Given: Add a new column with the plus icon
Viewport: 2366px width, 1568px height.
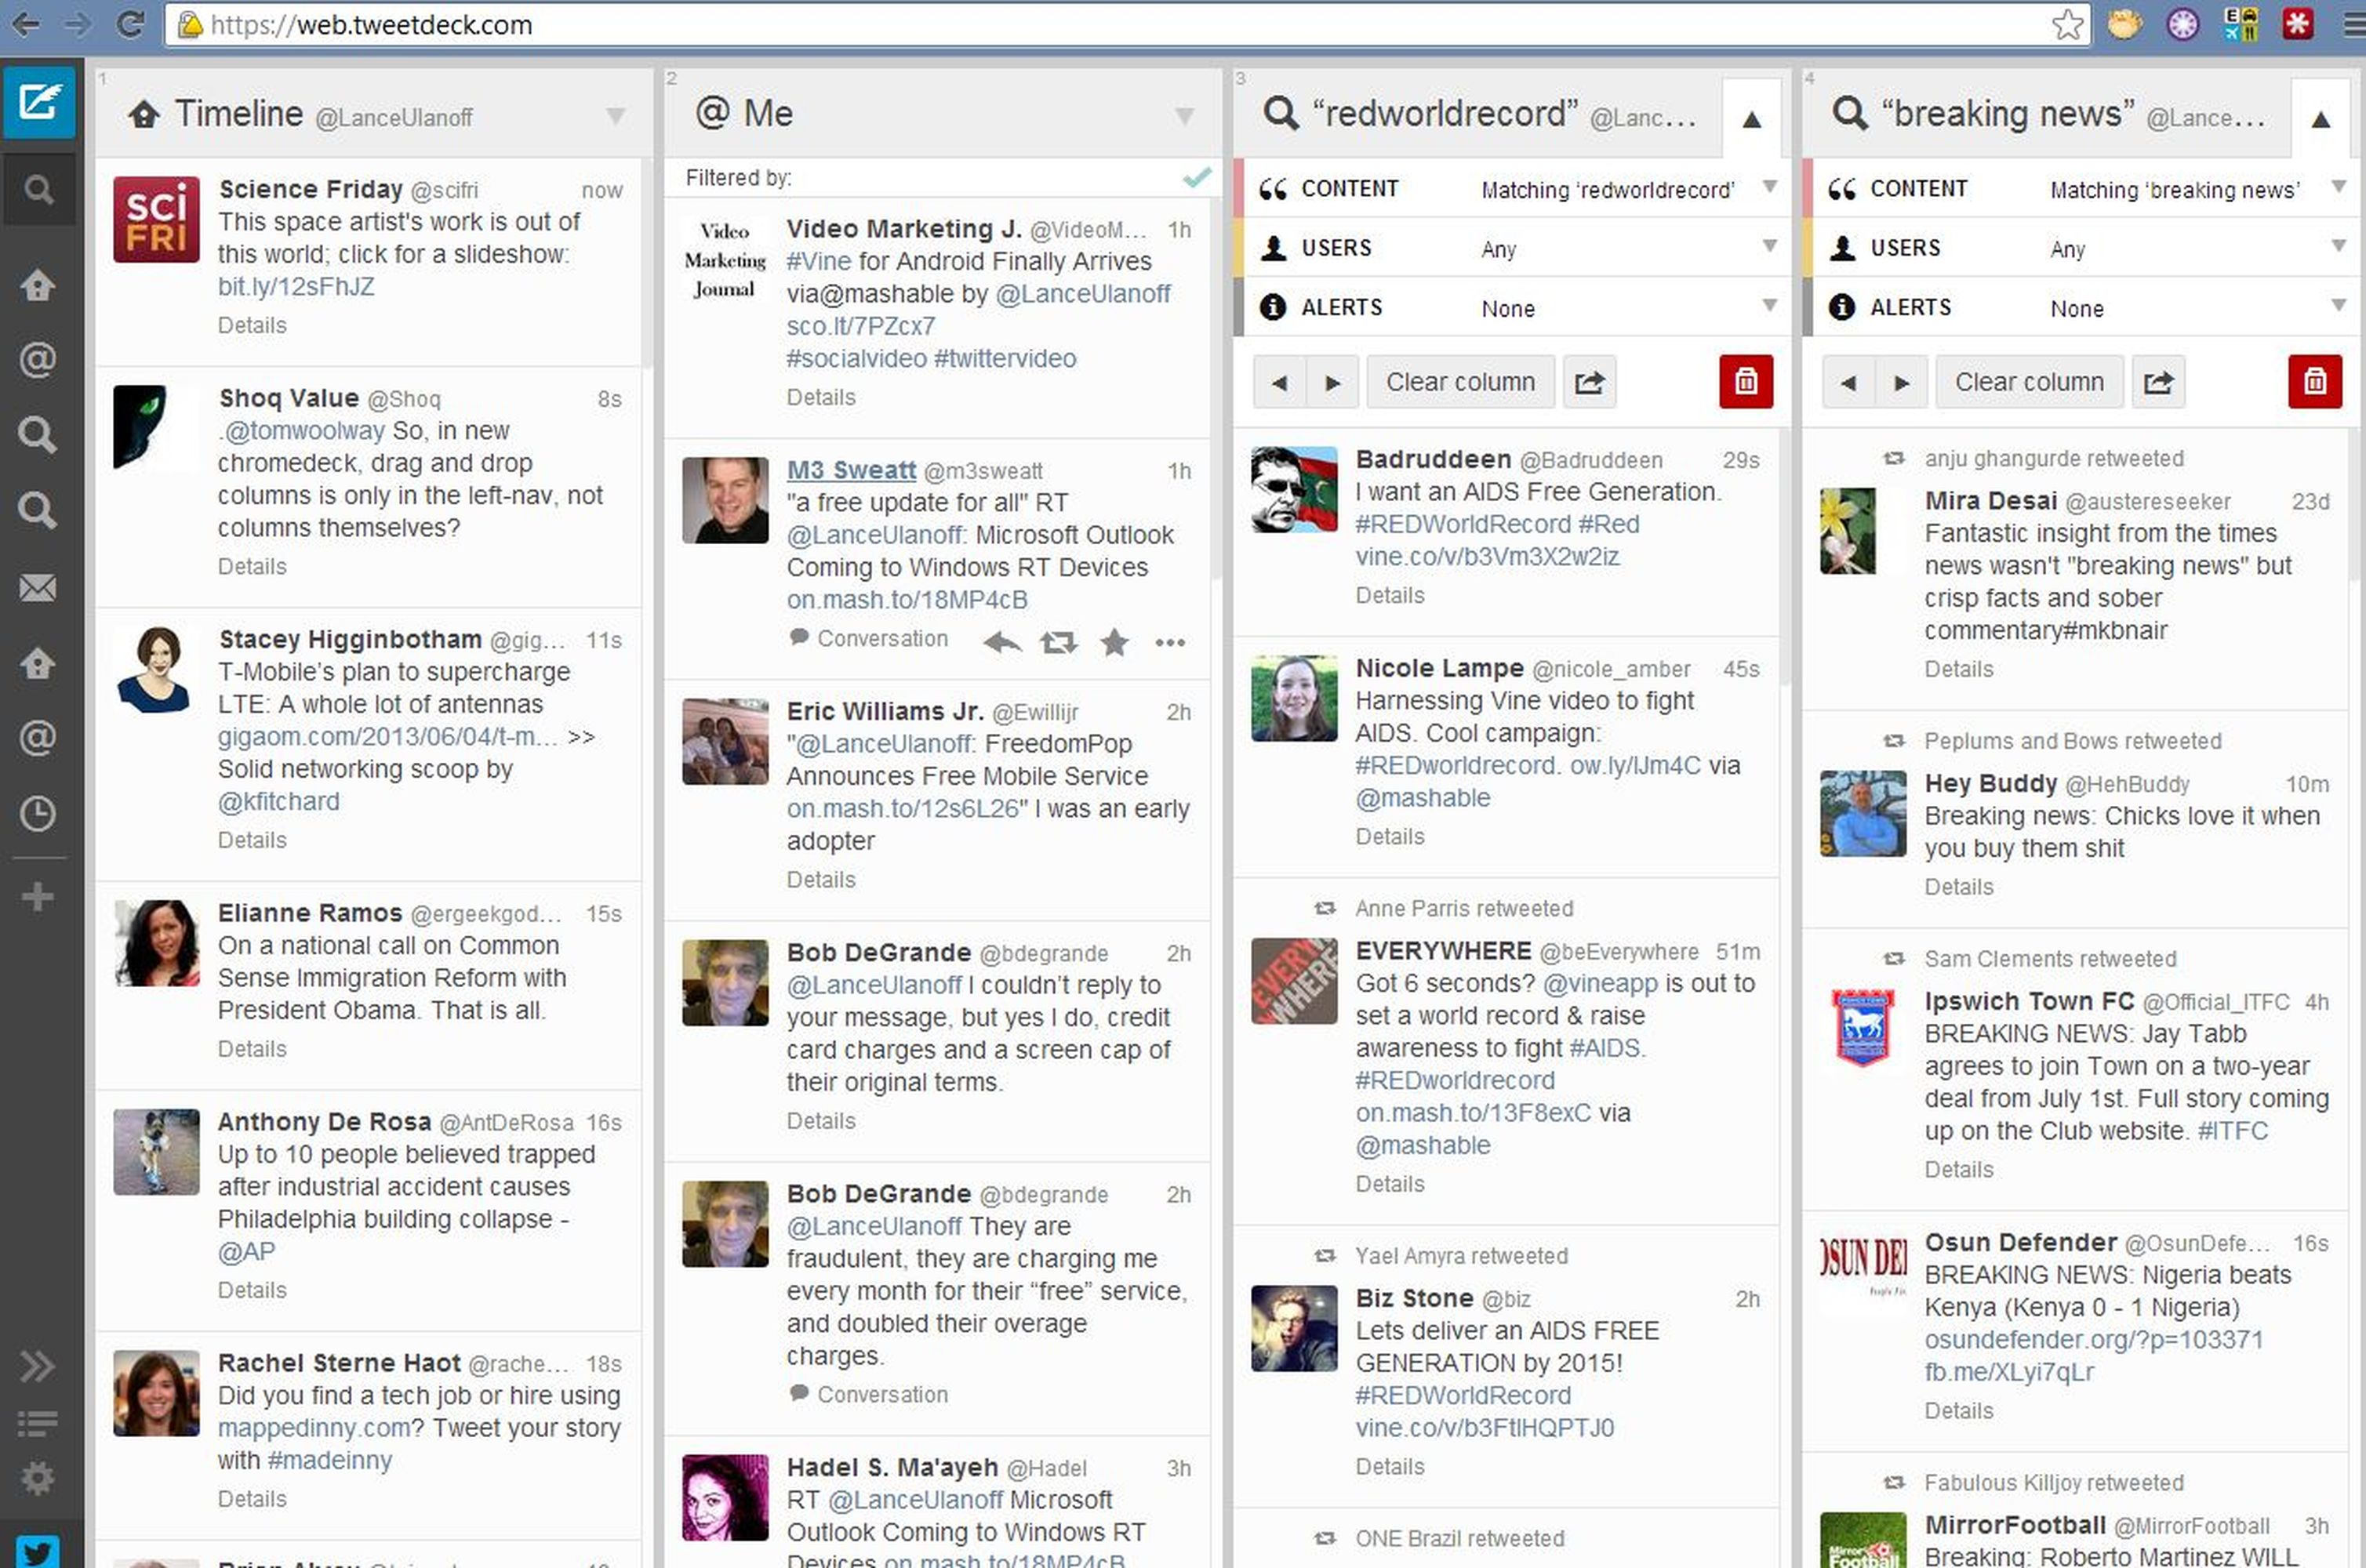Looking at the screenshot, I should pyautogui.click(x=38, y=897).
